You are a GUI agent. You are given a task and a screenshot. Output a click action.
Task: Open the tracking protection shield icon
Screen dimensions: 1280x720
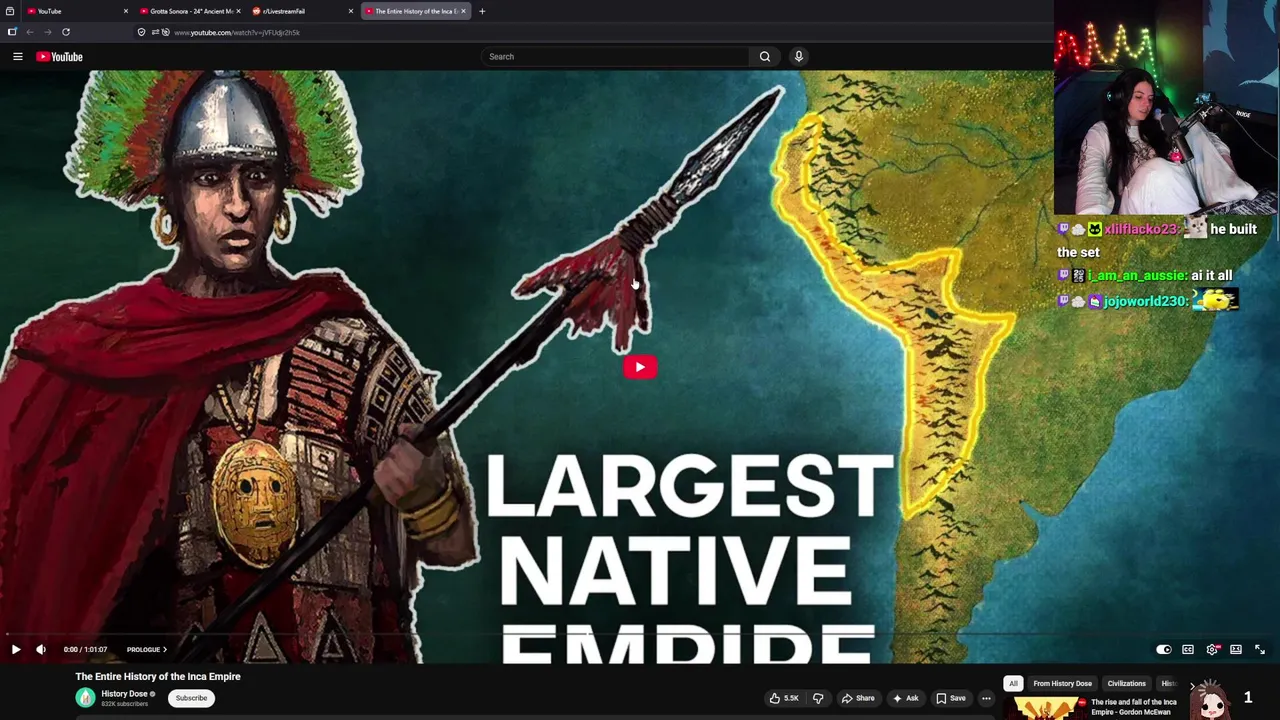click(141, 32)
